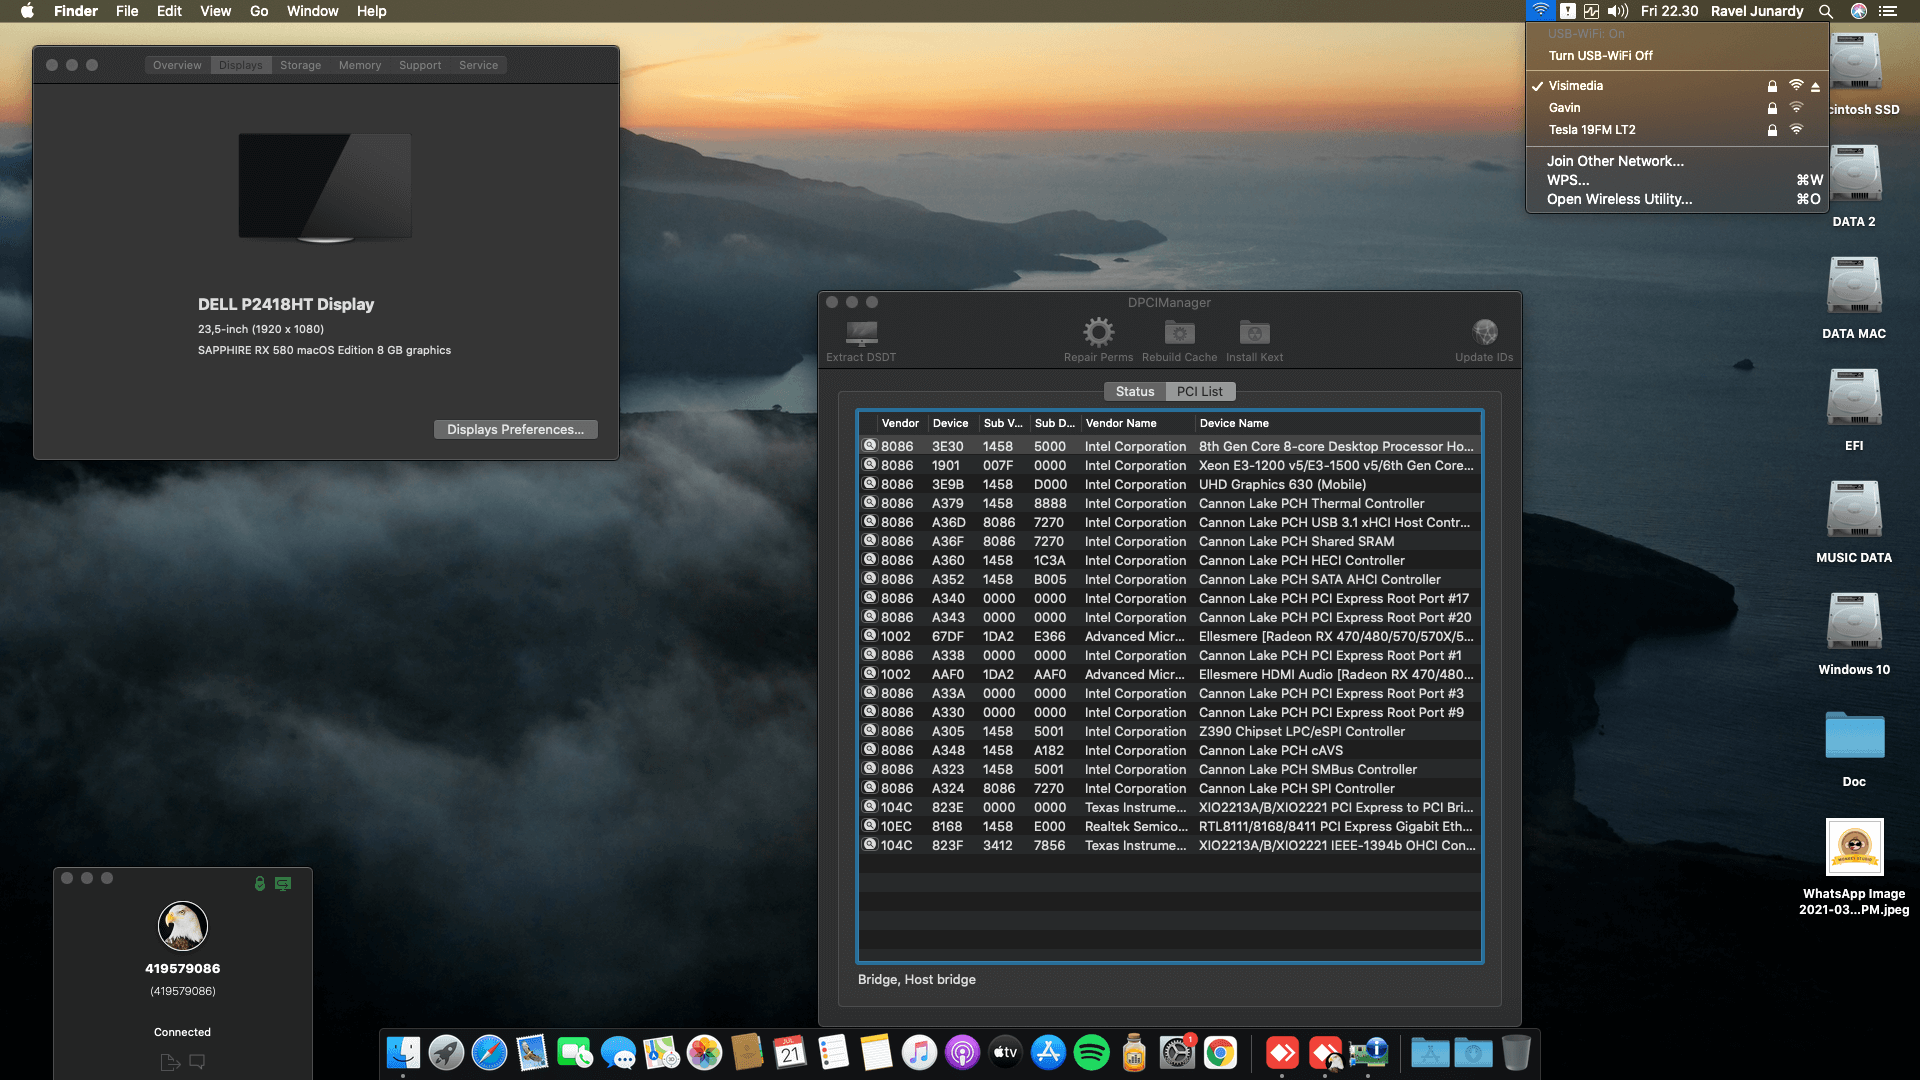This screenshot has height=1080, width=1920.
Task: Click green monitor icon in AnyDesk window
Action: tap(283, 883)
